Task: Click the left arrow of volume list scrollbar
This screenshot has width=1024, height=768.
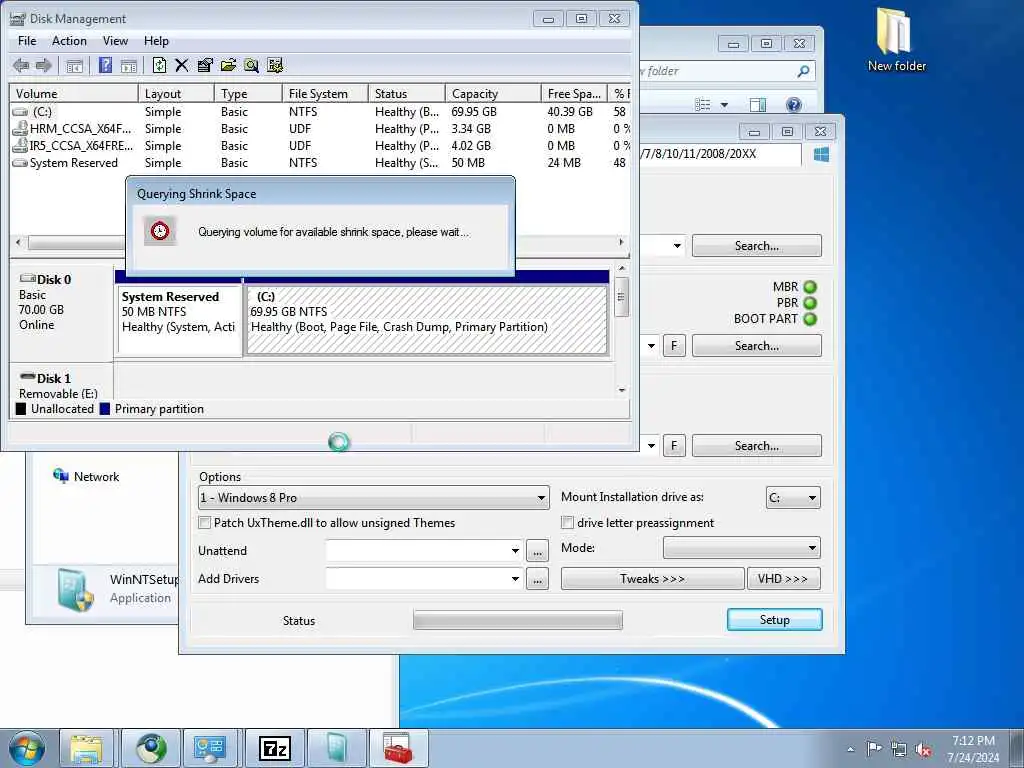Action: point(18,242)
